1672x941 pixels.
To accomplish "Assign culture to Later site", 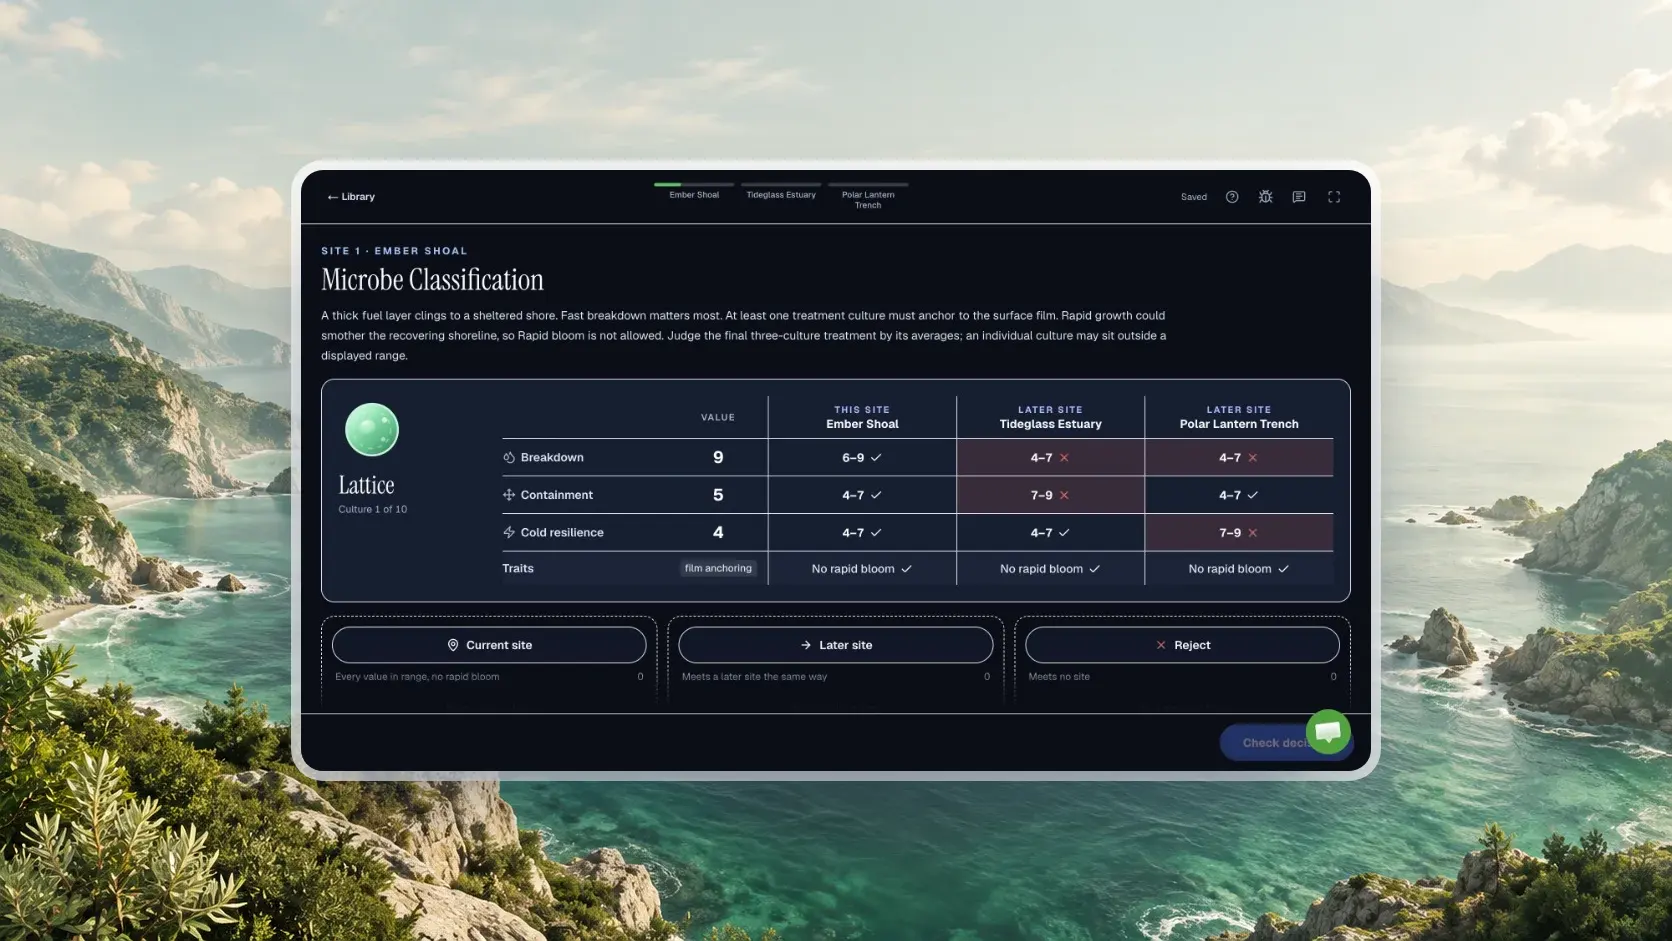I will pos(836,645).
